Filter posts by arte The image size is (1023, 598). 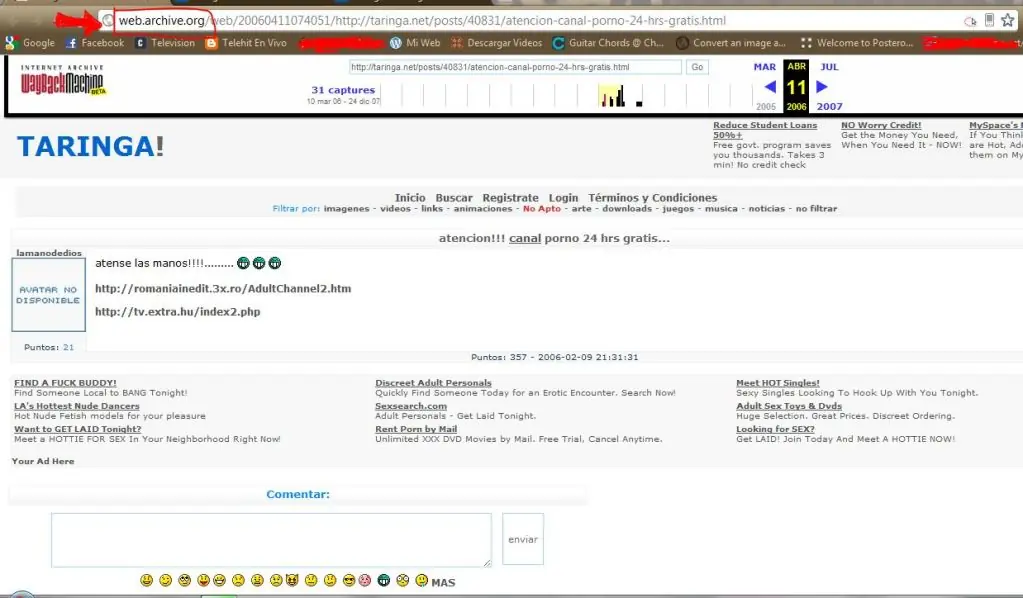(581, 209)
